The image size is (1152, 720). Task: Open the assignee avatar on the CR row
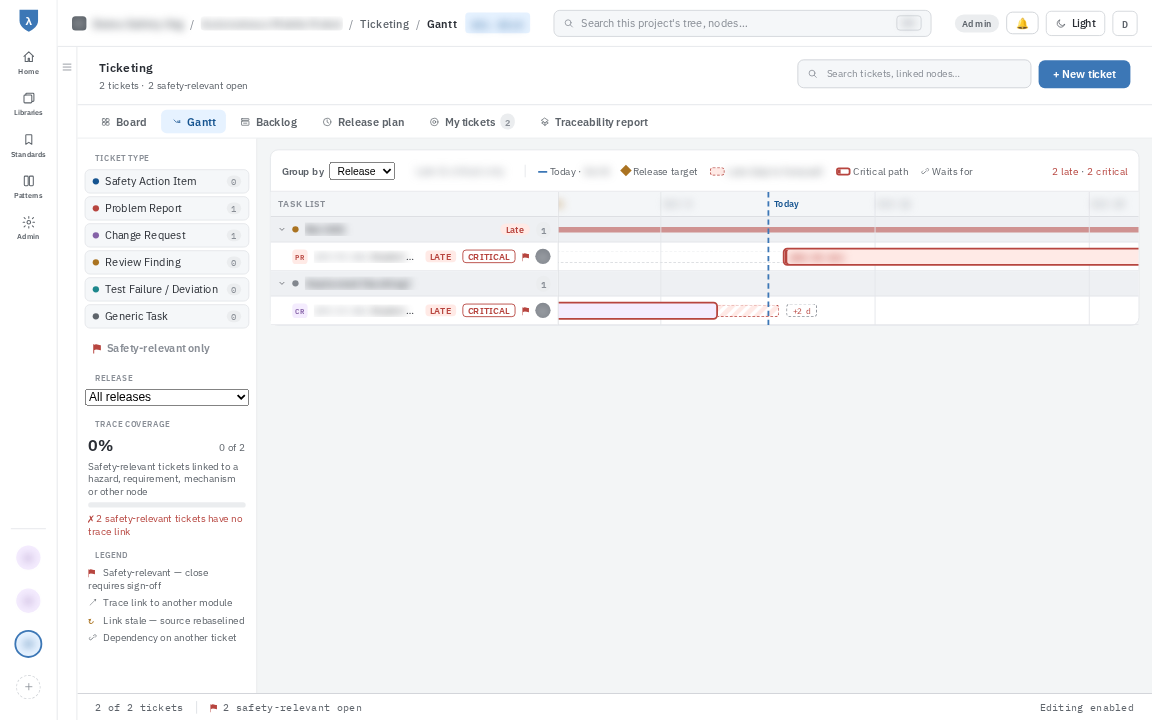coord(543,311)
